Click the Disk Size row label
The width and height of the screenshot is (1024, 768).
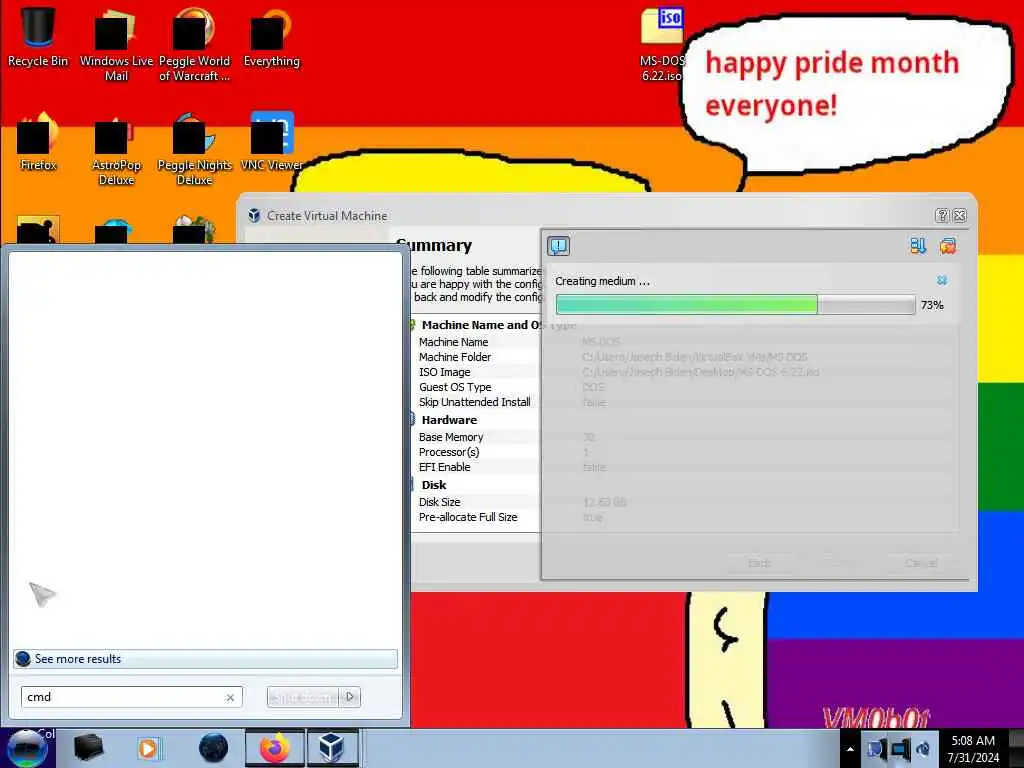click(x=440, y=502)
